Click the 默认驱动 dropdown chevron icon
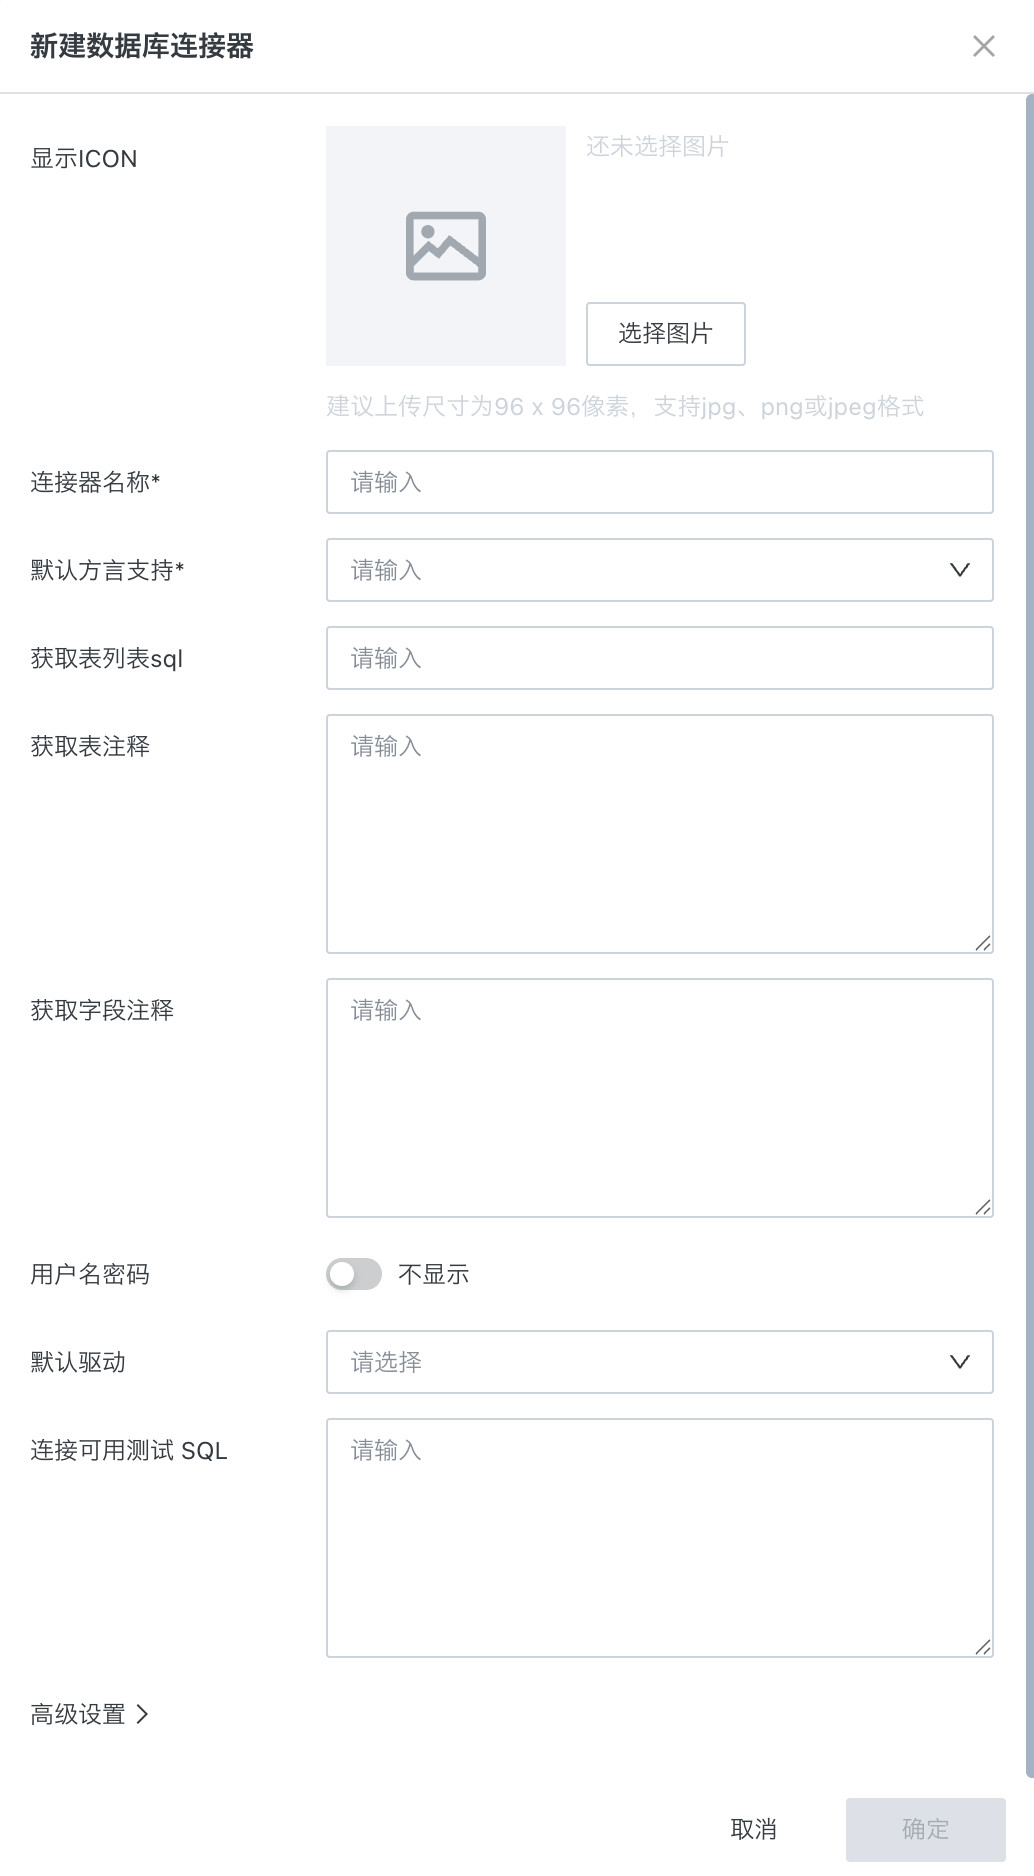Viewport: 1034px width, 1876px height. coord(960,1362)
